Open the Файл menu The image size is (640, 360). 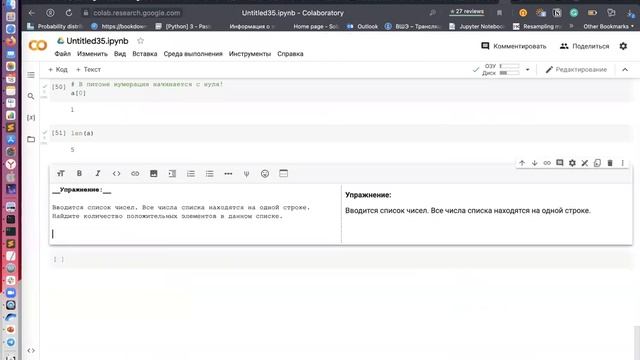coord(62,54)
